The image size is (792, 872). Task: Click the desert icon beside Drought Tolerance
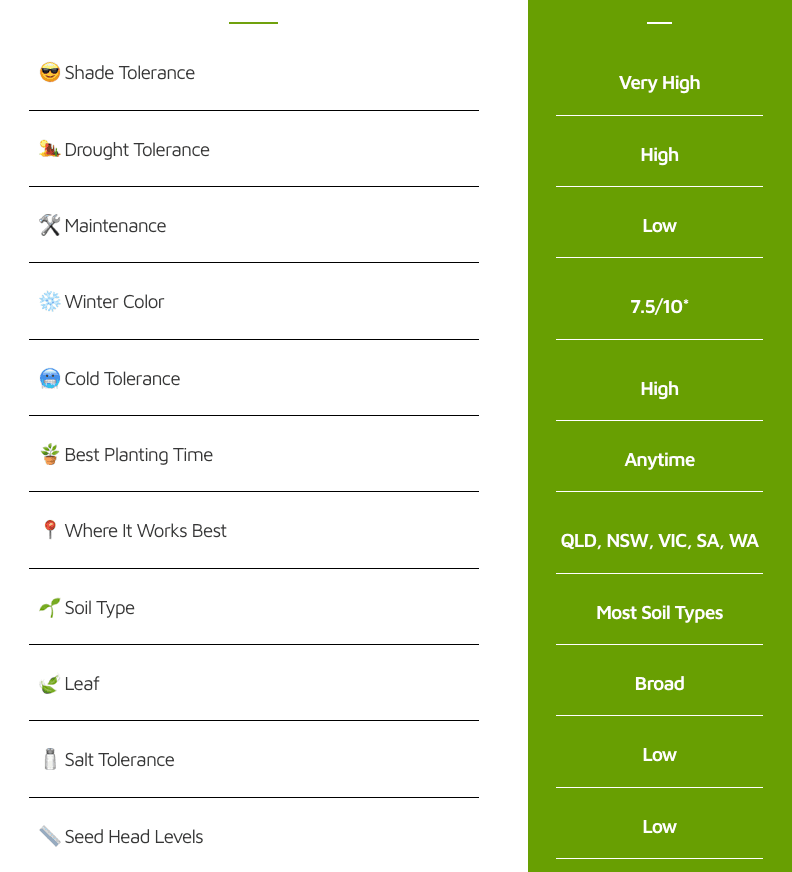coord(49,150)
